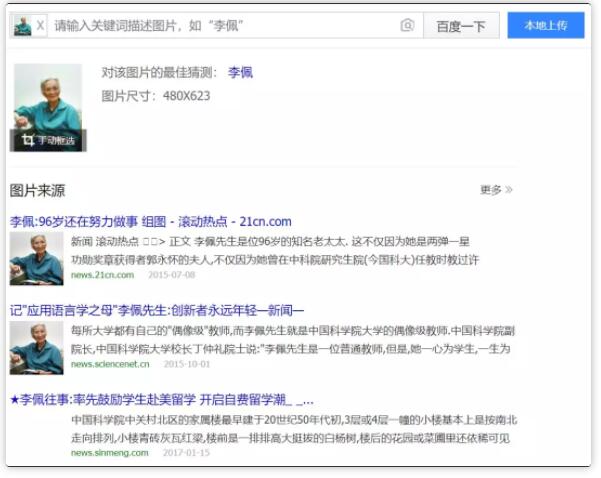Screen dimensions: 601x478
Task: Click the news.21cn.com source URL
Action: [x=102, y=275]
